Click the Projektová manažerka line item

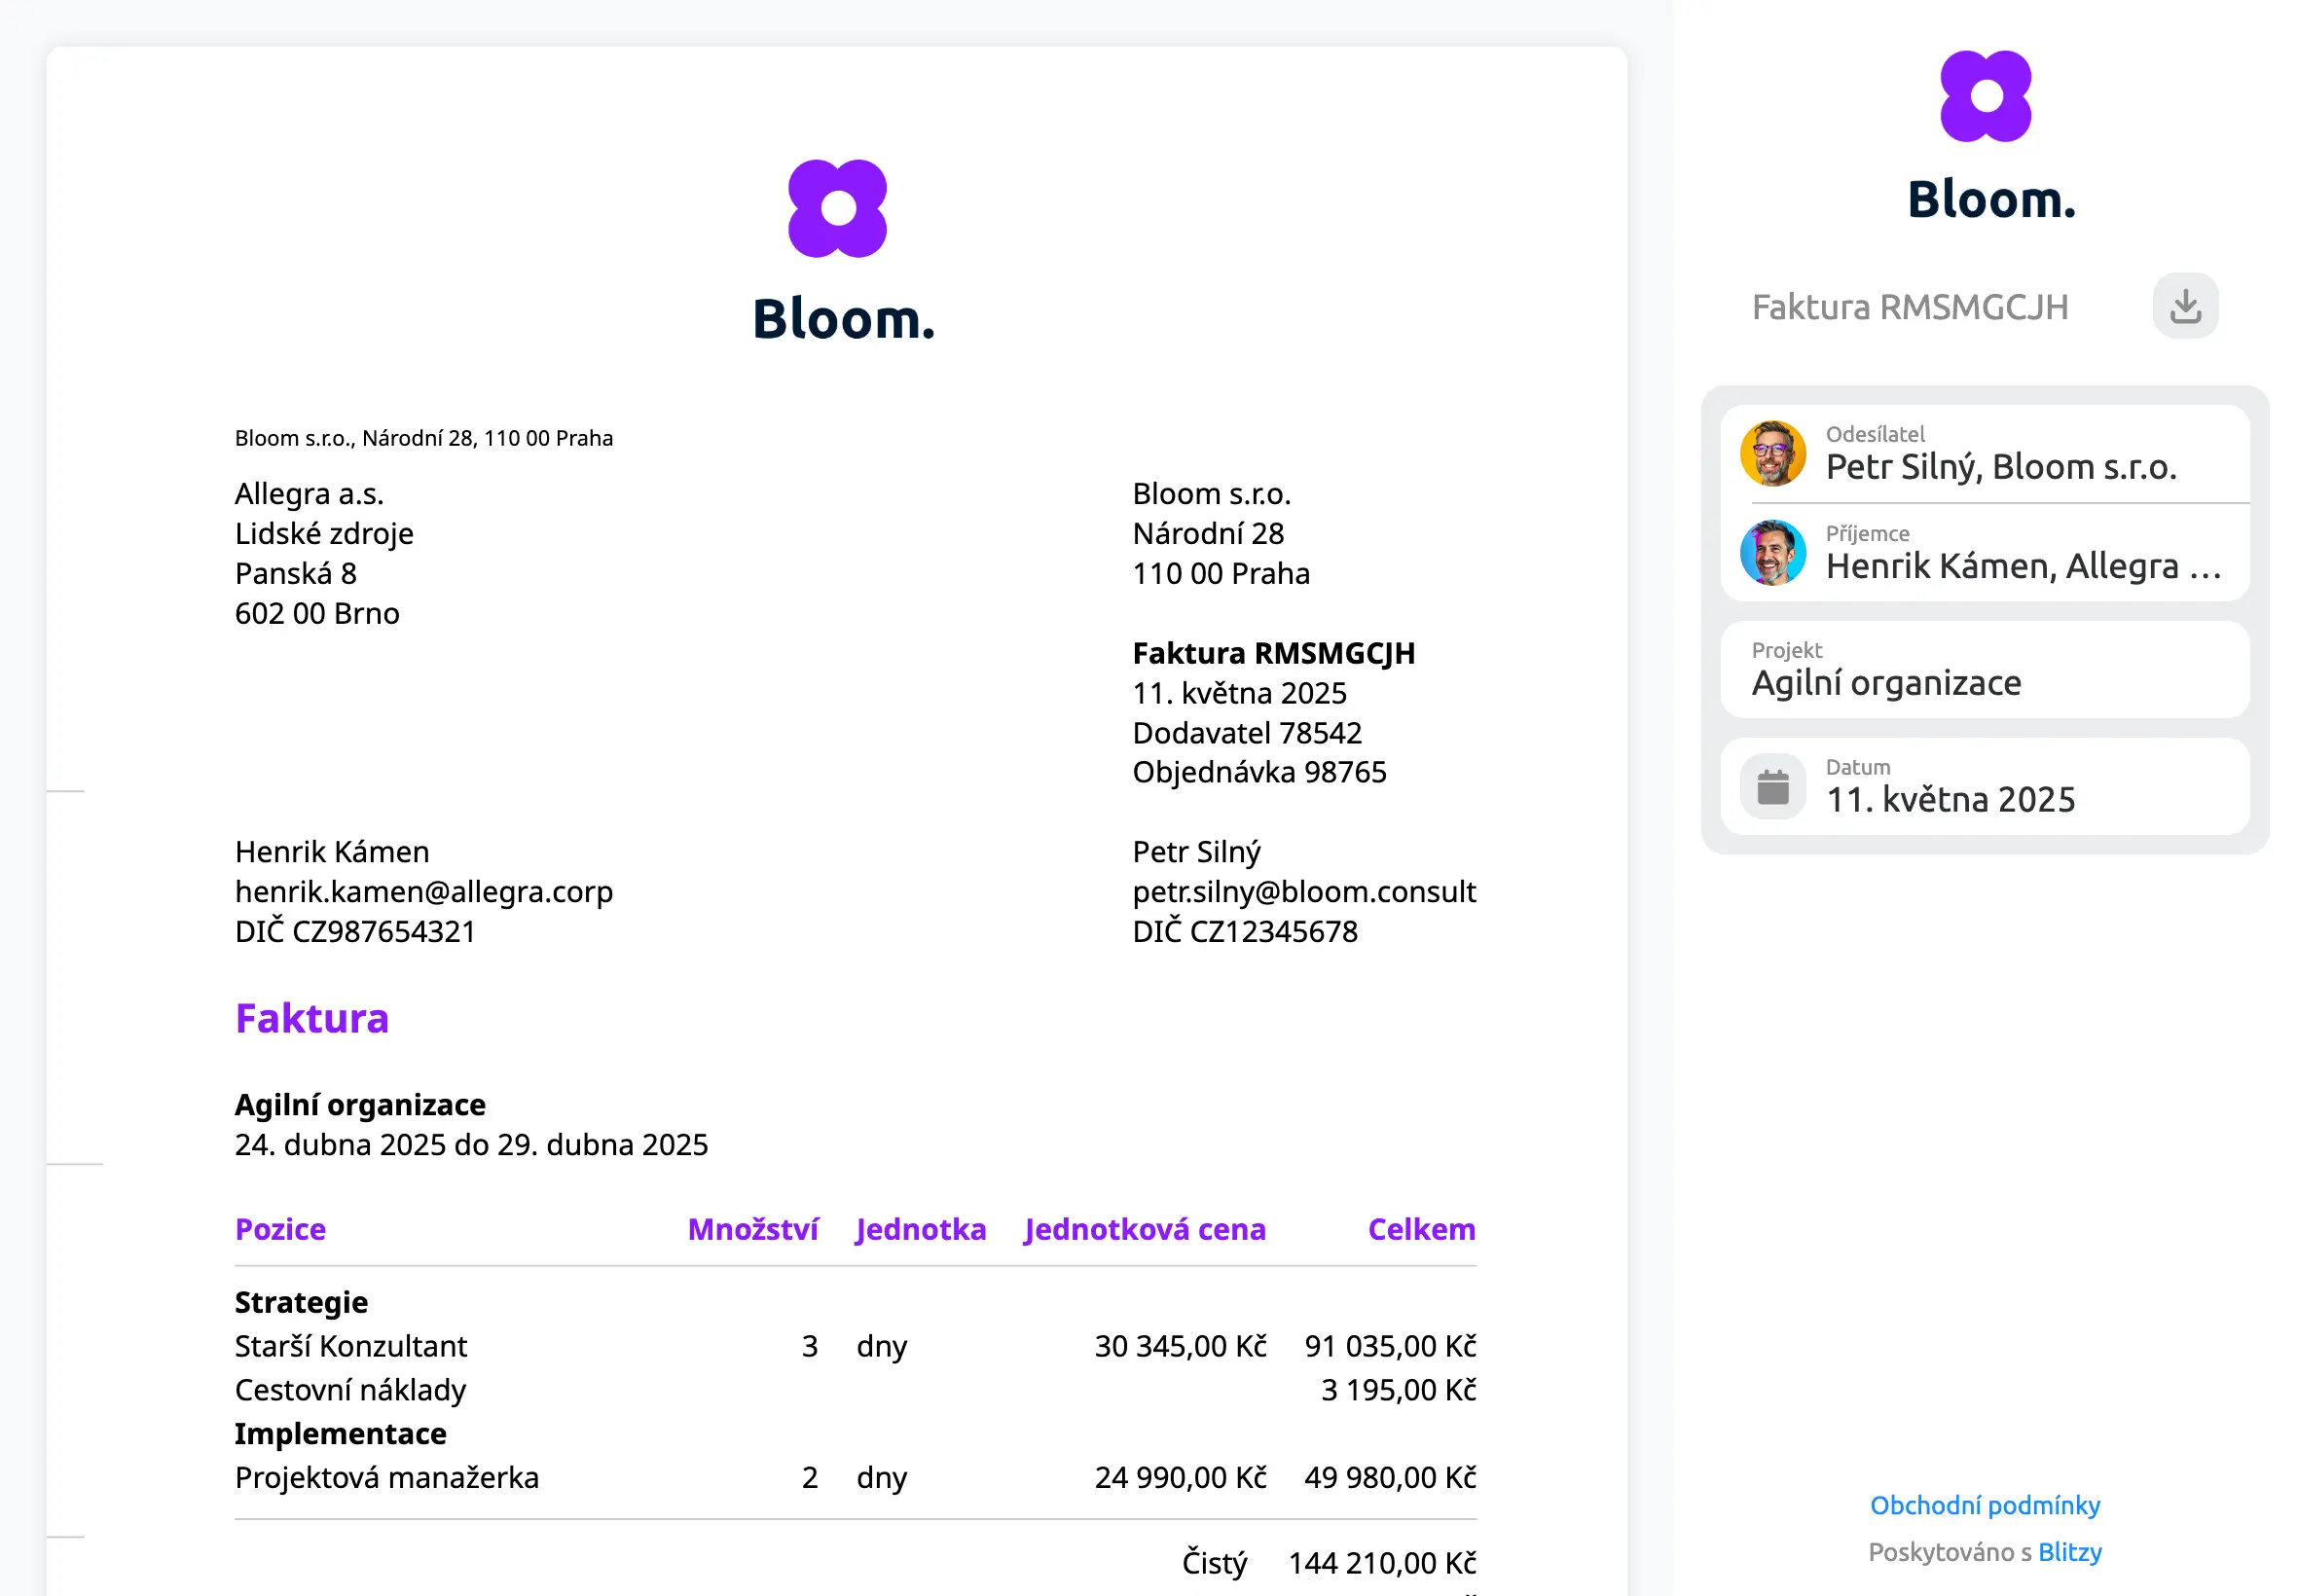(x=387, y=1477)
